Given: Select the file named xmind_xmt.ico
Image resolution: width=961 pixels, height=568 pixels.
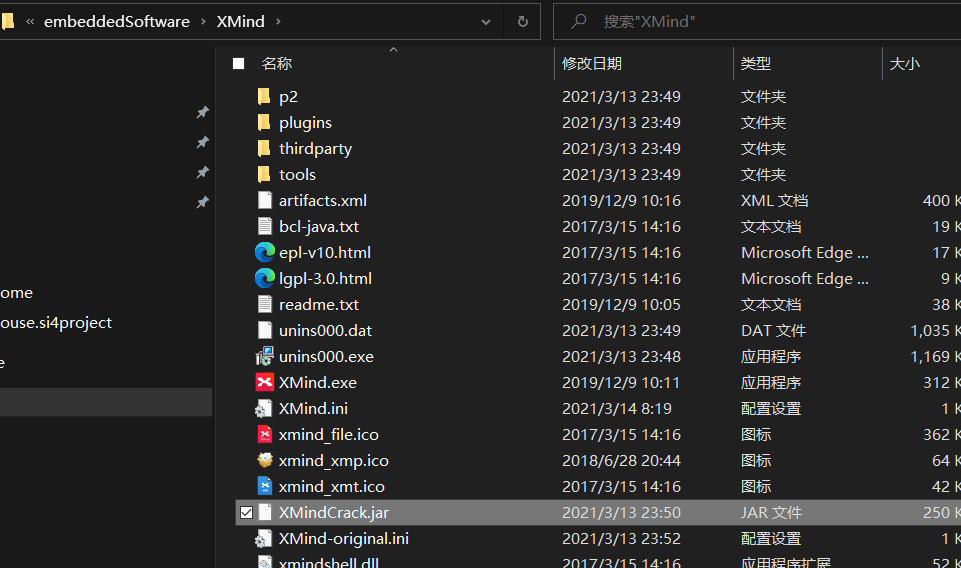Looking at the screenshot, I should tap(332, 487).
